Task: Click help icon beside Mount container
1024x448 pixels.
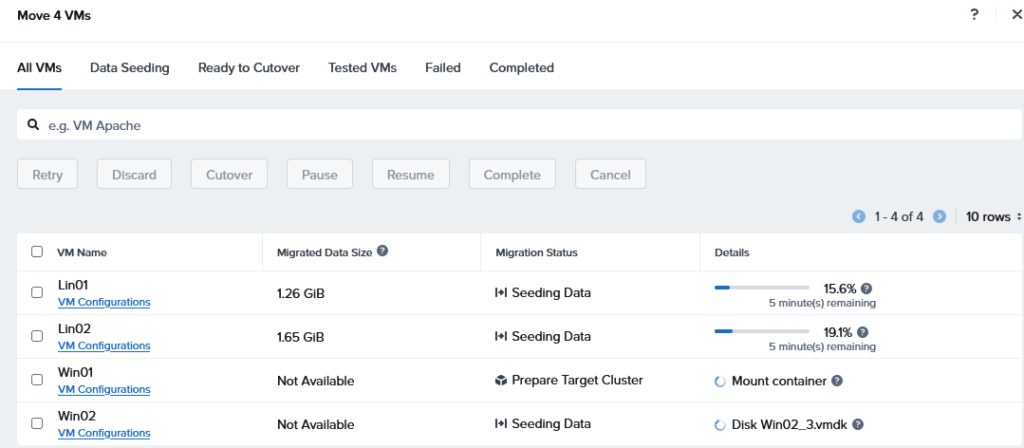Action: [x=837, y=381]
